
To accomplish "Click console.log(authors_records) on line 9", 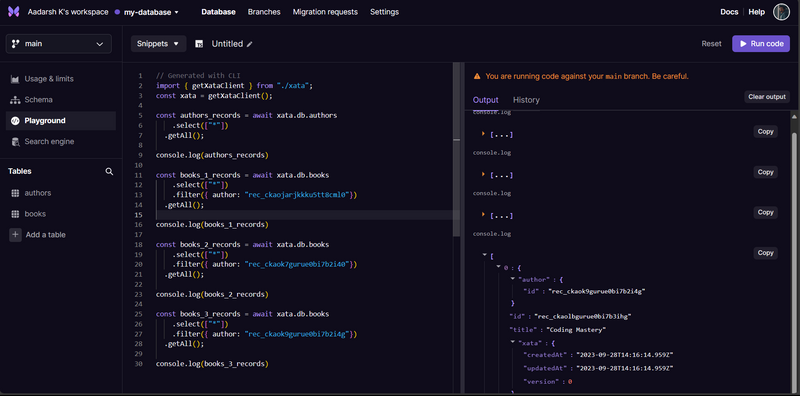I will [x=212, y=155].
